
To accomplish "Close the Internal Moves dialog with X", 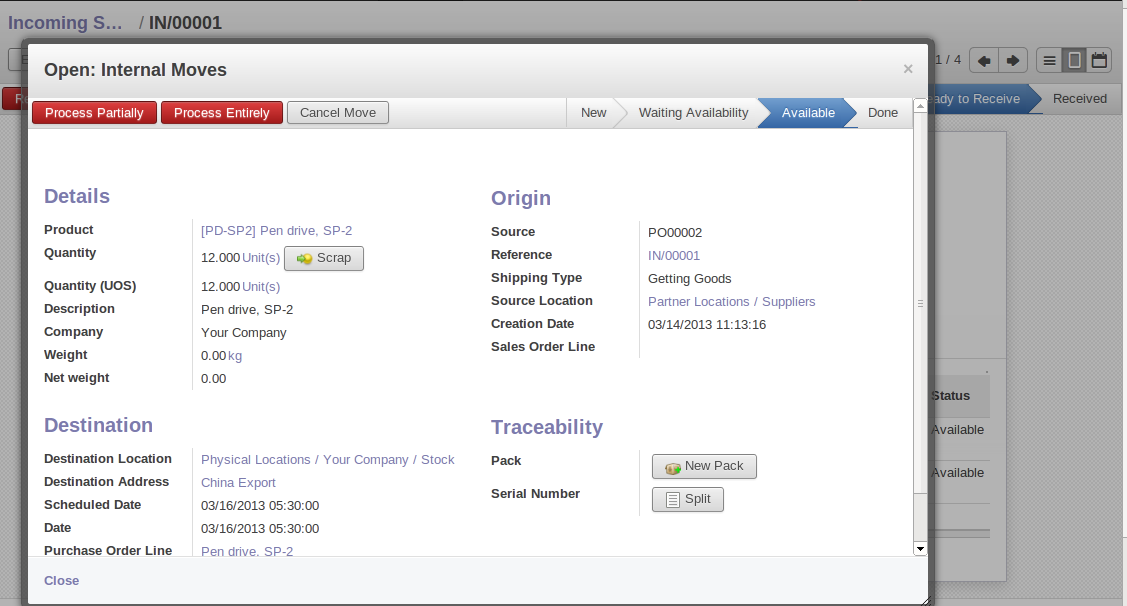I will tap(908, 69).
